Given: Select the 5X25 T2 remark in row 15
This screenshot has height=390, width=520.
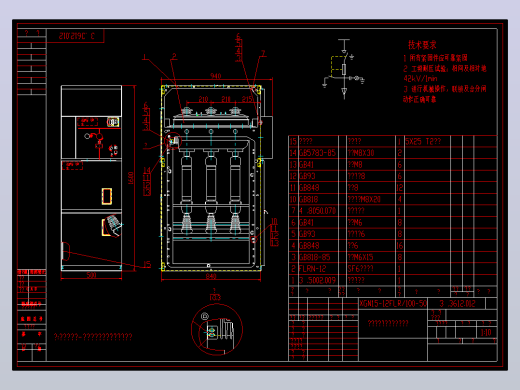Looking at the screenshot, I should pyautogui.click(x=423, y=141).
